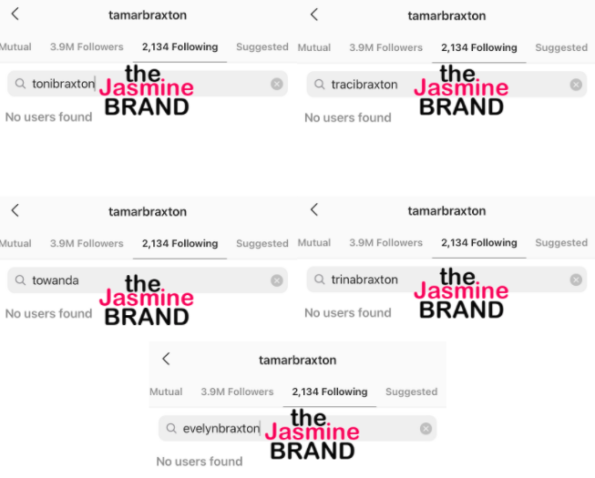Open Suggested tab above tracibraxton search
595x478 pixels.
tap(561, 47)
